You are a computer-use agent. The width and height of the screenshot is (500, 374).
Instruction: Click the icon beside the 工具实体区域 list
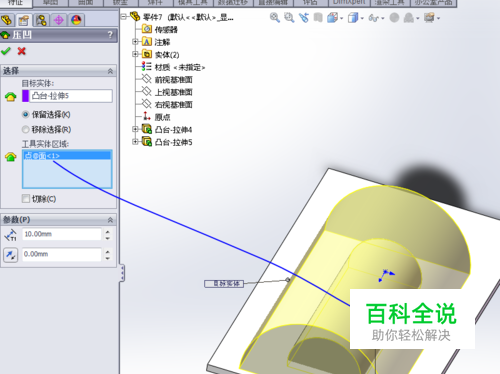11,157
